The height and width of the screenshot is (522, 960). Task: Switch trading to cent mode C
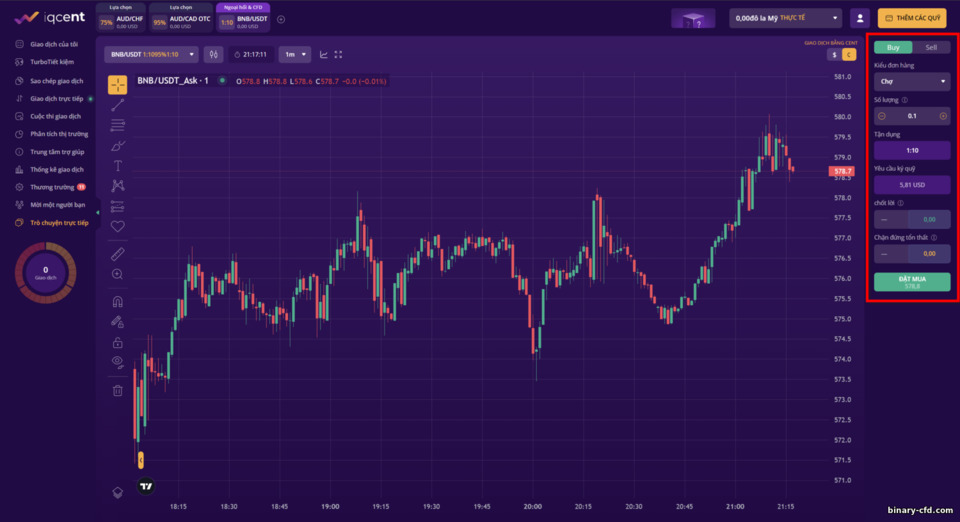(849, 55)
